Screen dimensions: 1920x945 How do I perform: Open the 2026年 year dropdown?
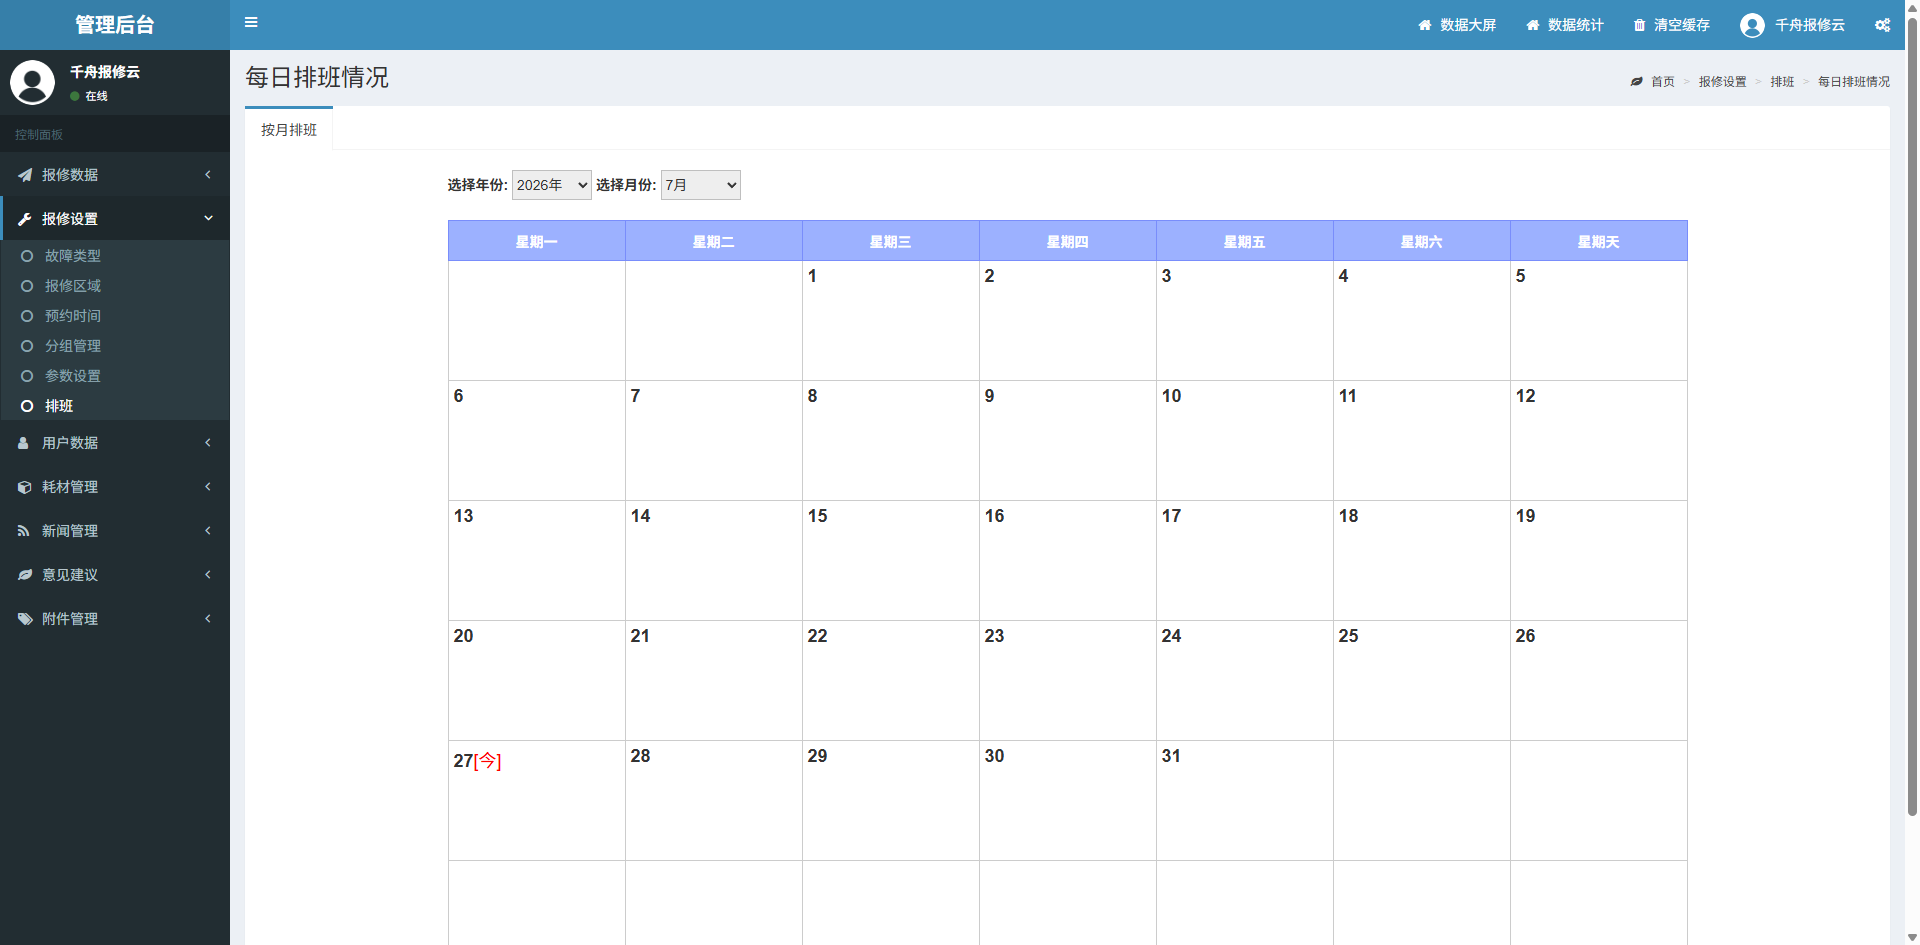552,185
